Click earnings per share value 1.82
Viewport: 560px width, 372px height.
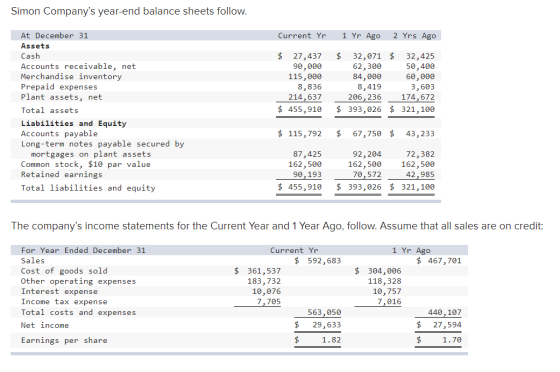point(331,340)
